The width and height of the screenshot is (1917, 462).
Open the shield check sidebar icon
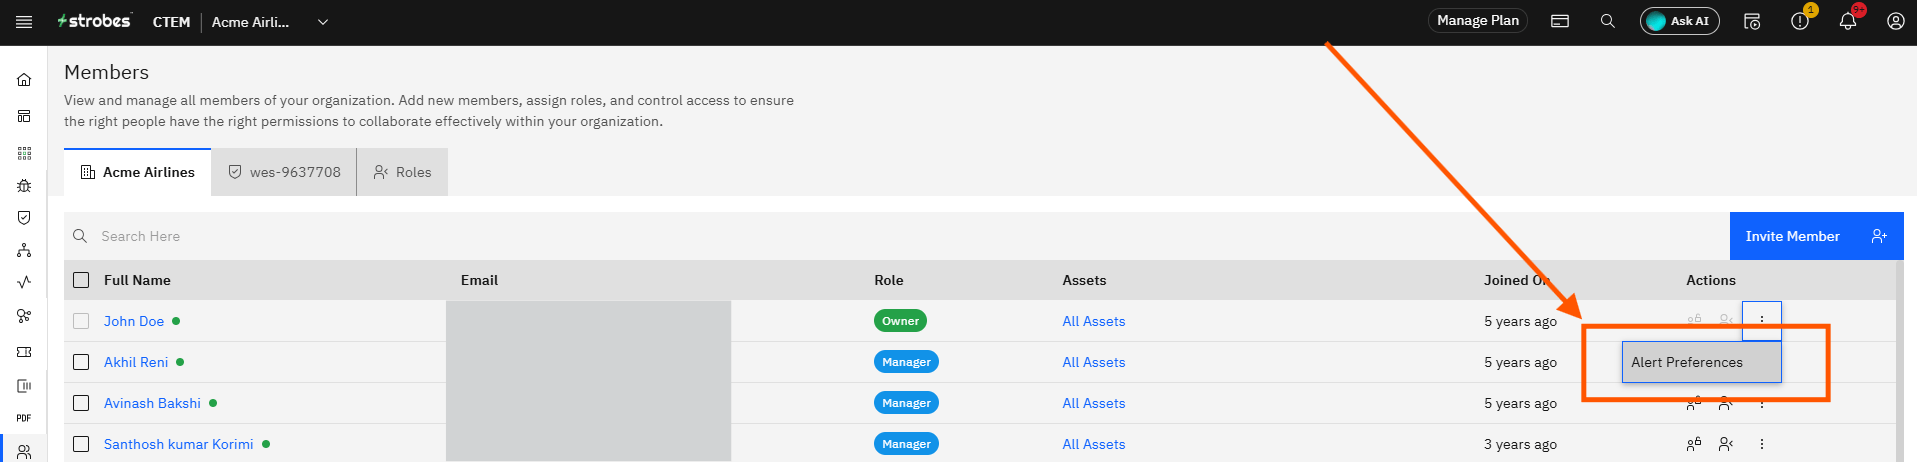click(24, 218)
